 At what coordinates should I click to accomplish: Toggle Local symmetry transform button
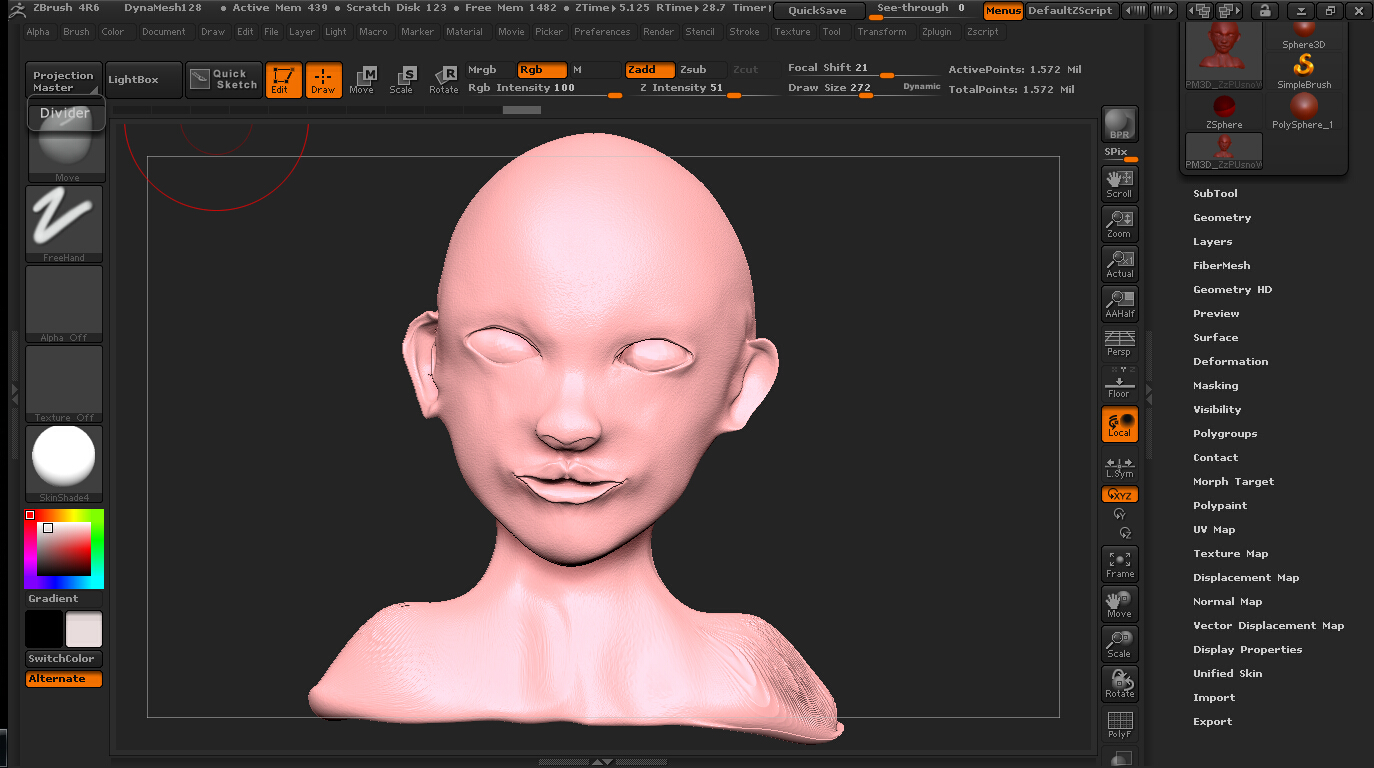[1119, 424]
